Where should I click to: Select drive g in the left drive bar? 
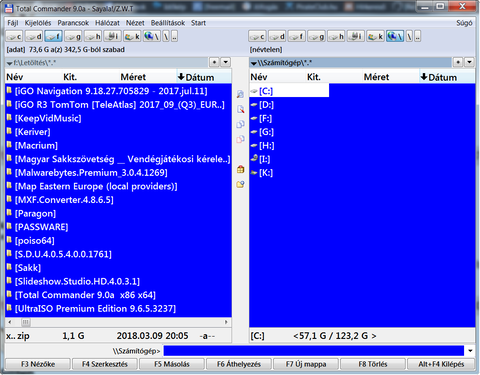click(x=73, y=36)
